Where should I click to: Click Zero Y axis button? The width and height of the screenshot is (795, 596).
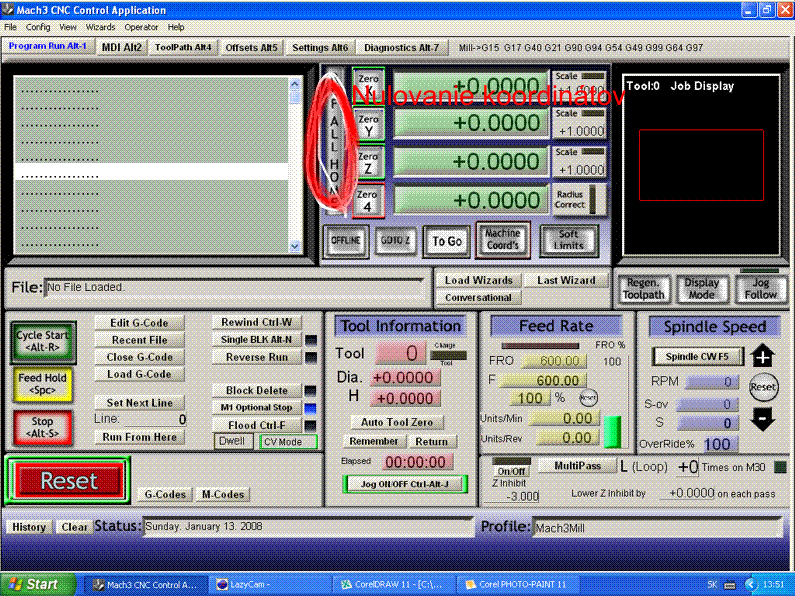click(x=368, y=124)
